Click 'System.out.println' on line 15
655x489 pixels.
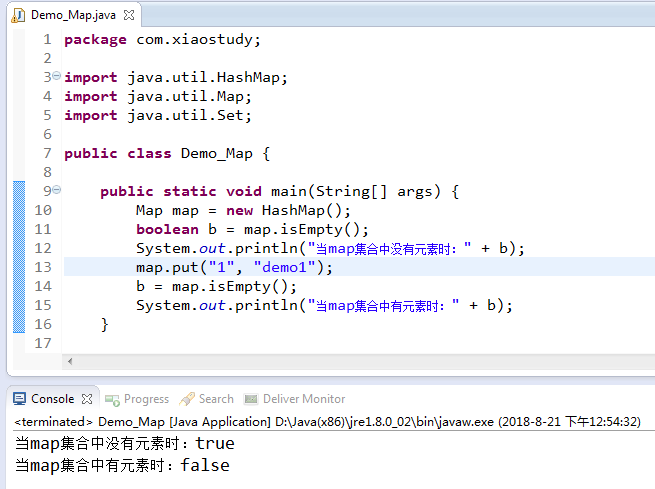coord(216,305)
